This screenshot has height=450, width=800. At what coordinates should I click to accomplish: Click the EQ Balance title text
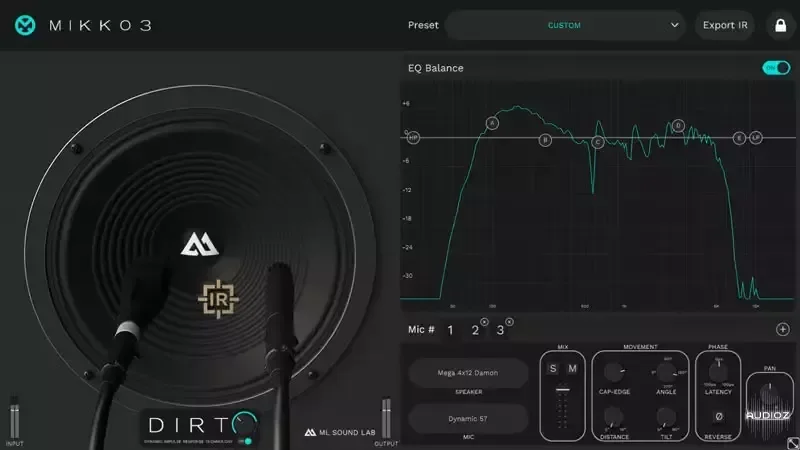pos(436,68)
